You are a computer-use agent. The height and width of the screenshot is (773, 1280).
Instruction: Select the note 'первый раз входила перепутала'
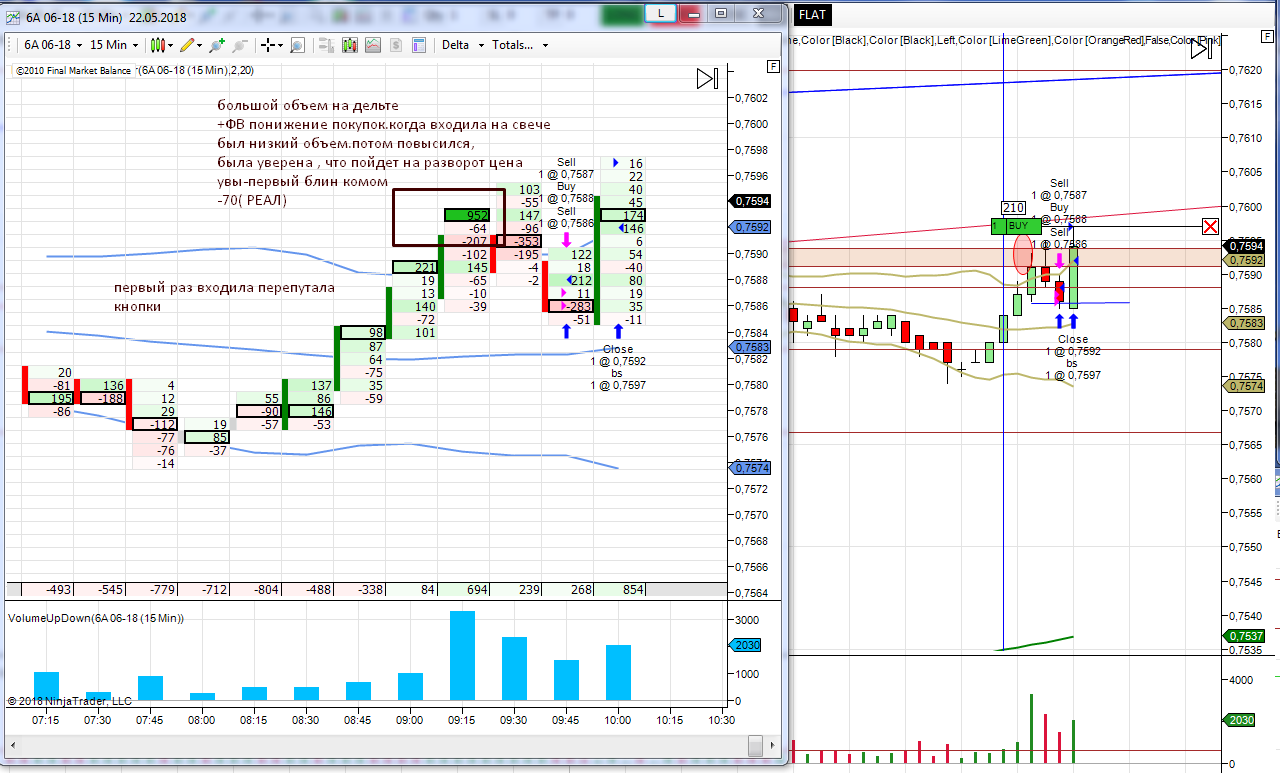point(225,287)
